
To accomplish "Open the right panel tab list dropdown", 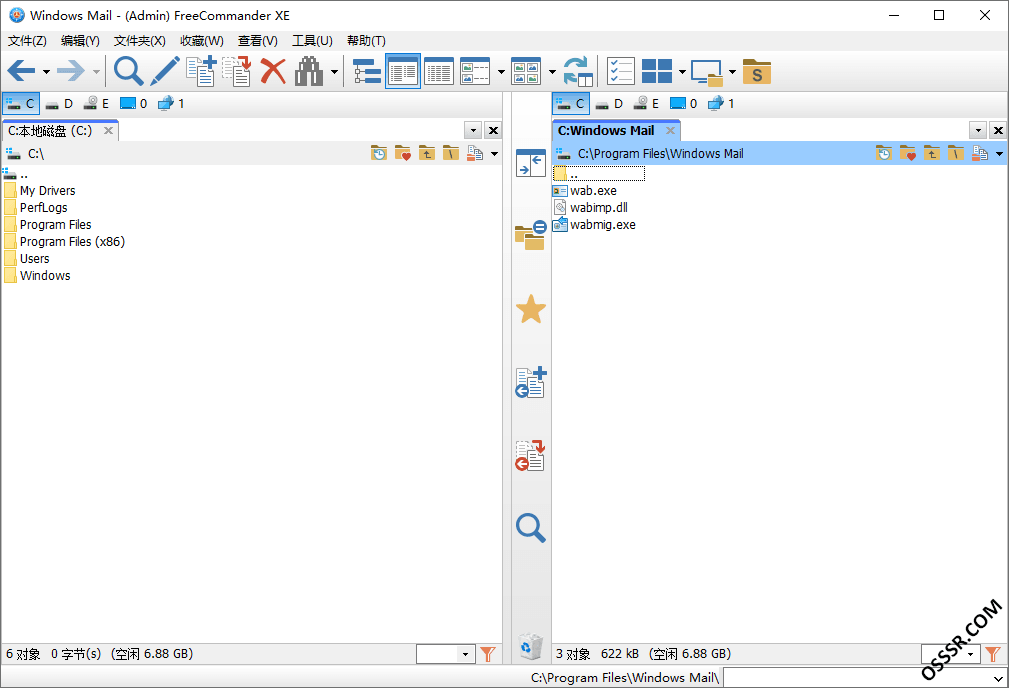I will tap(978, 131).
